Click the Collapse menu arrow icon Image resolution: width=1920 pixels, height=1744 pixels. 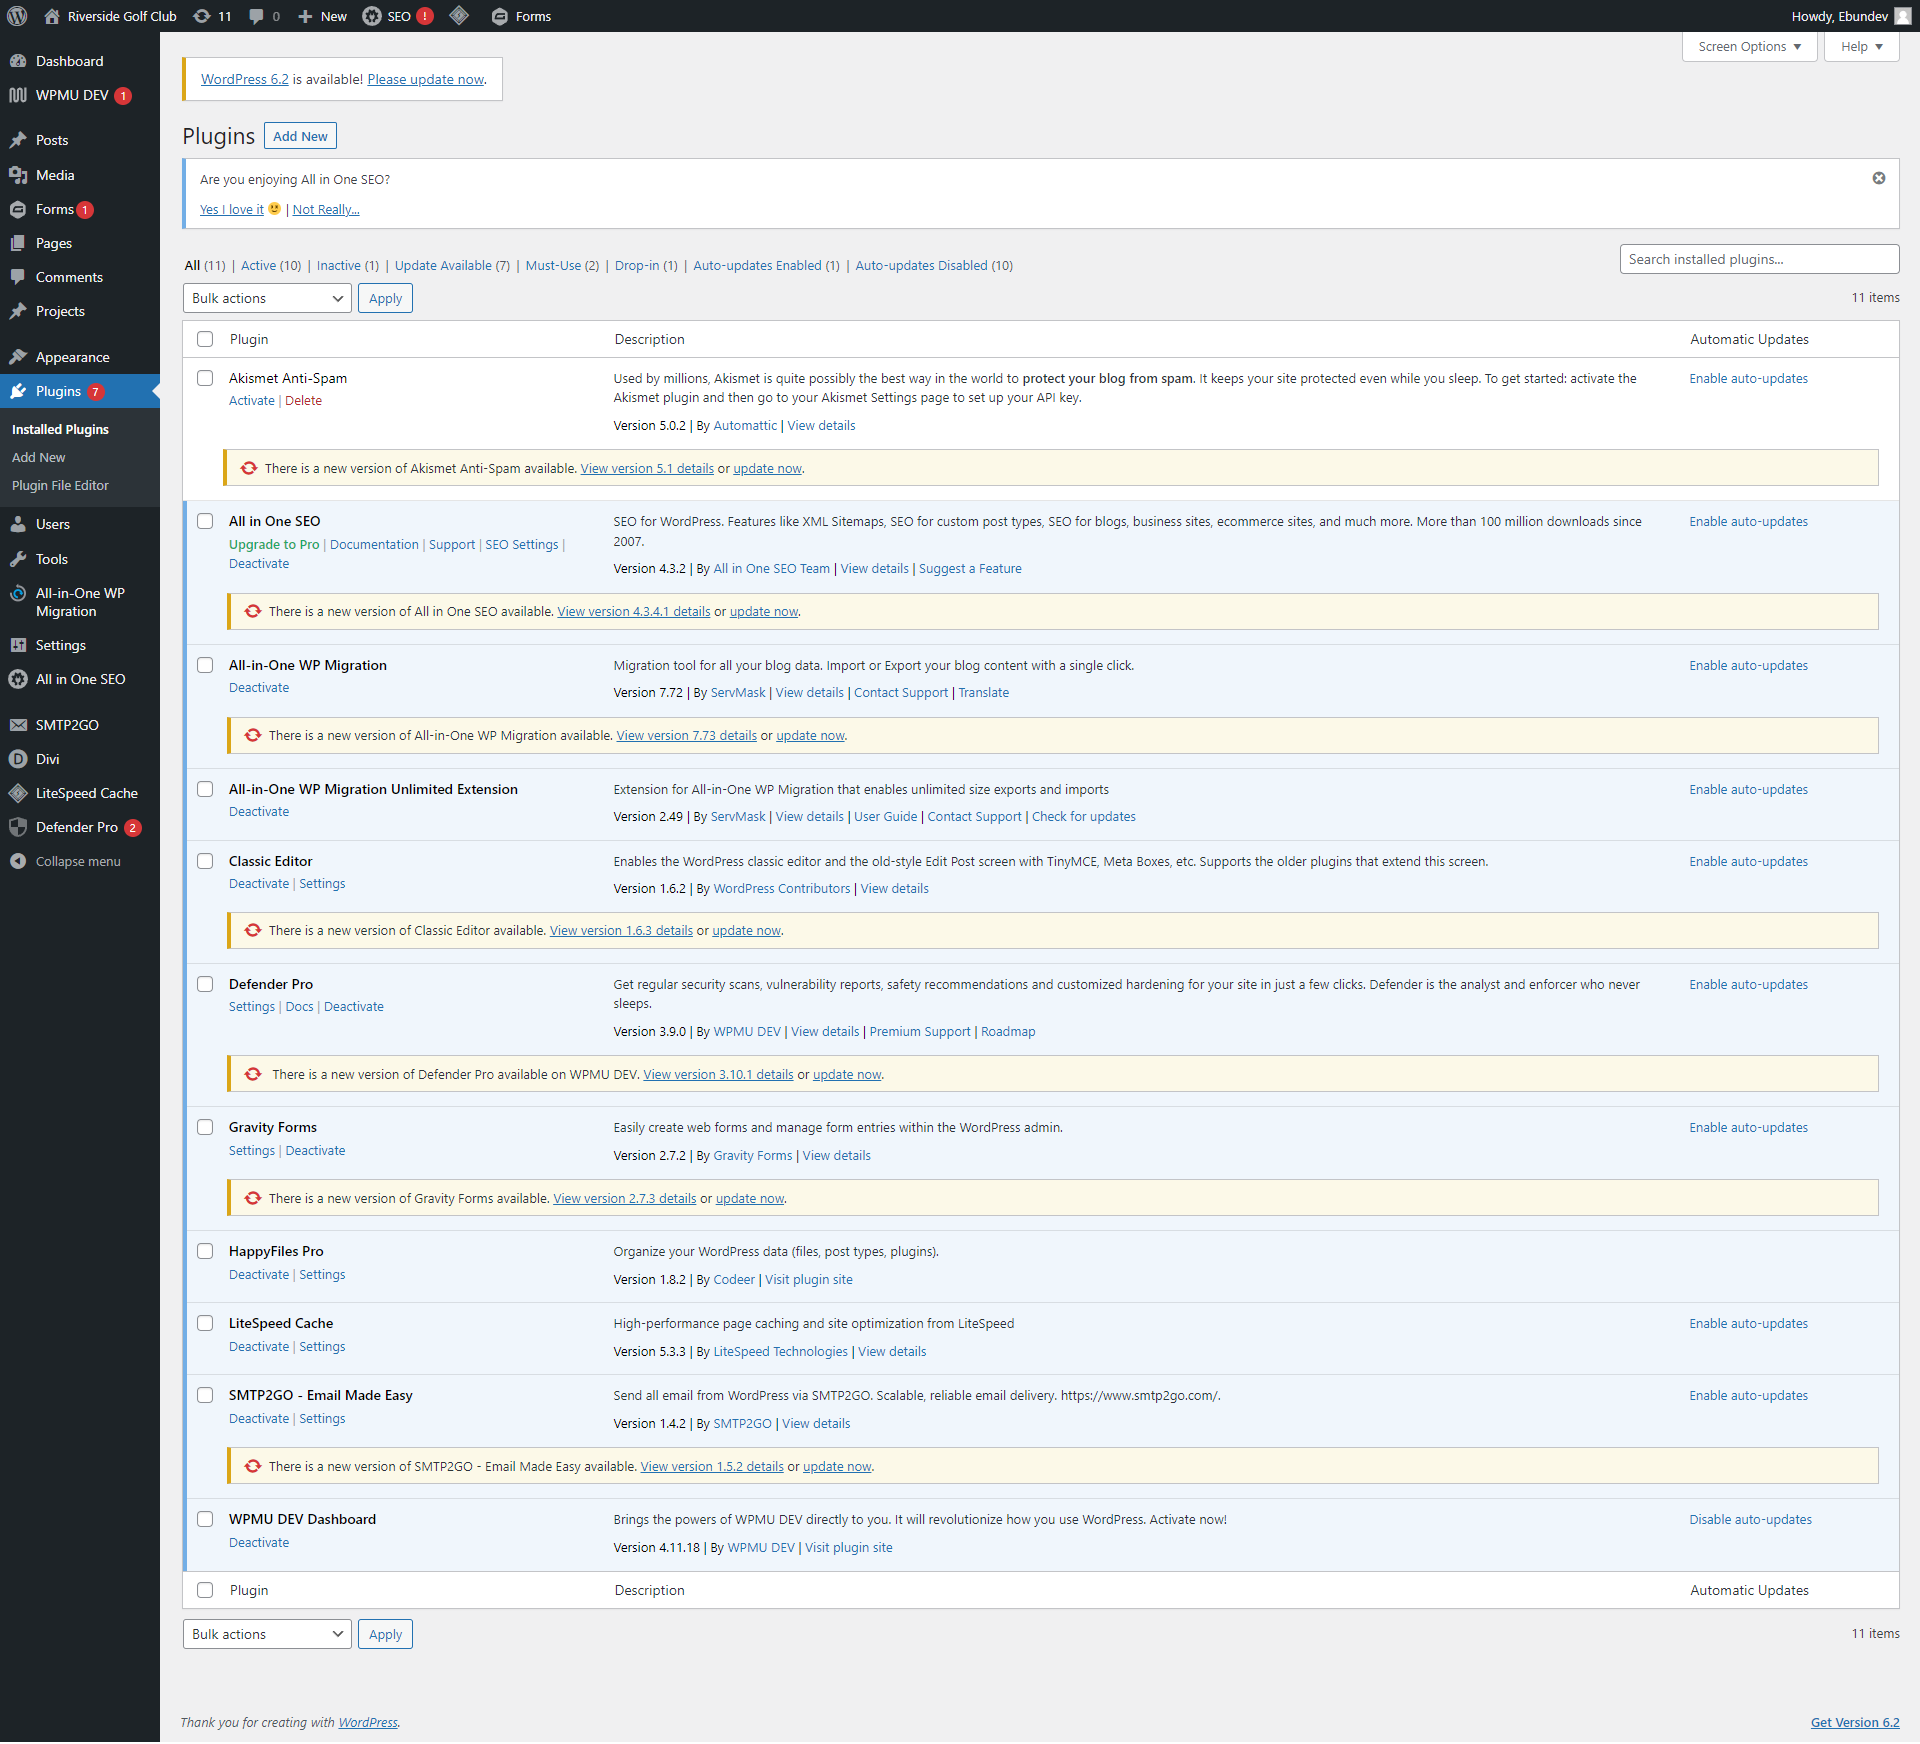tap(18, 861)
